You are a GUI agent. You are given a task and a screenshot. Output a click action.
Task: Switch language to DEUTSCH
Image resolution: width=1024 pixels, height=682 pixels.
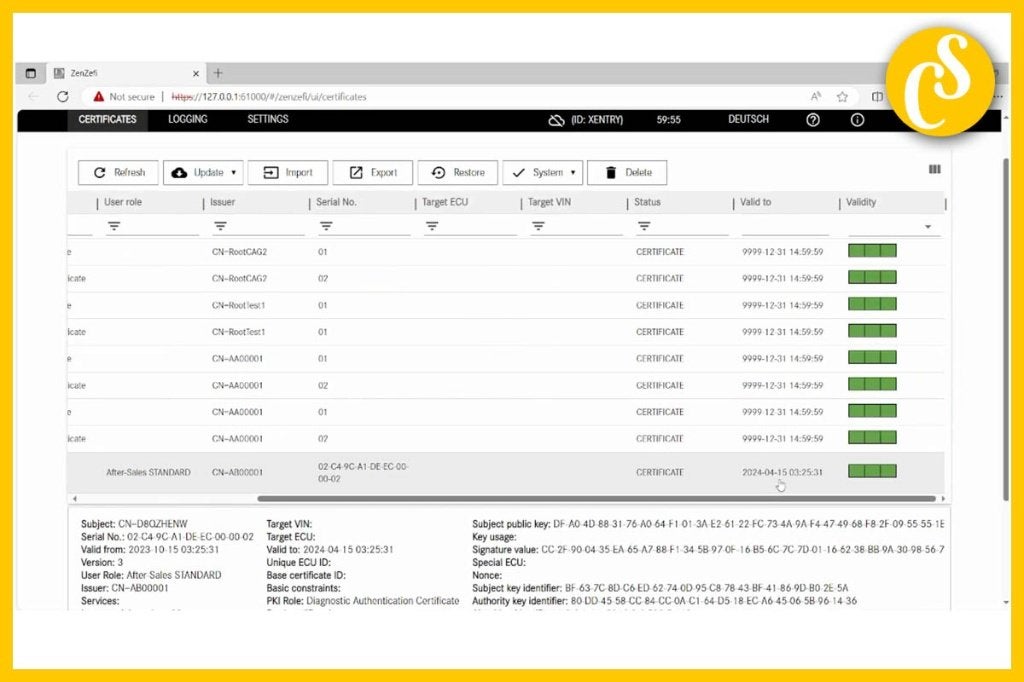coord(748,120)
